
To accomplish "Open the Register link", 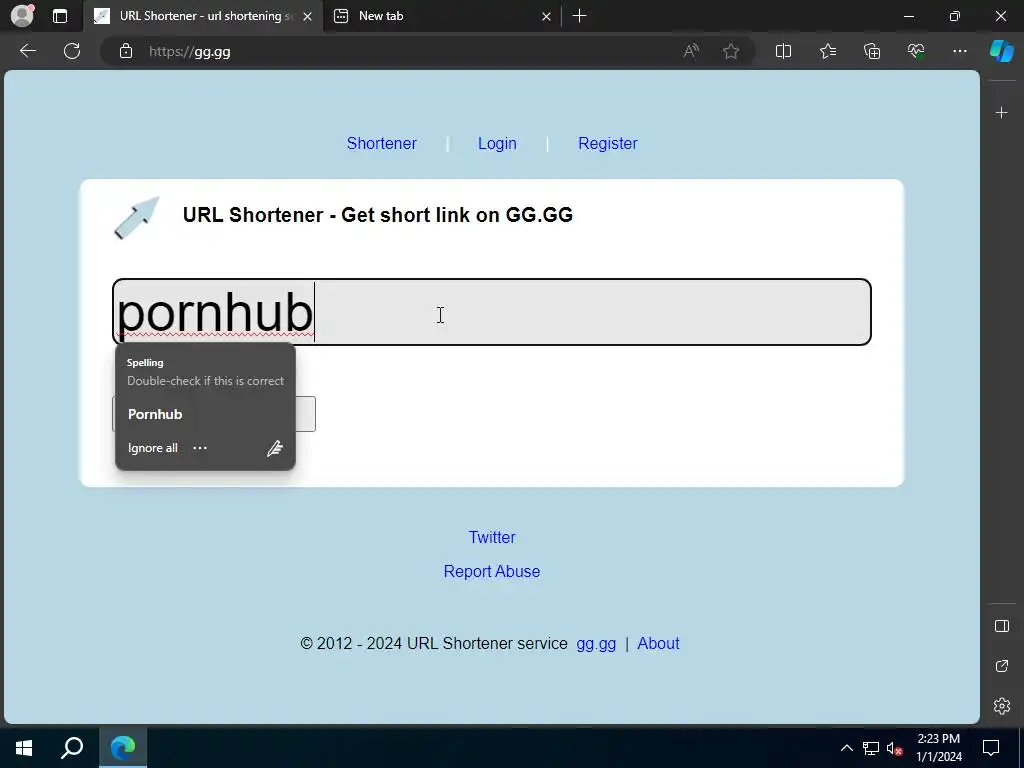I will (x=607, y=144).
